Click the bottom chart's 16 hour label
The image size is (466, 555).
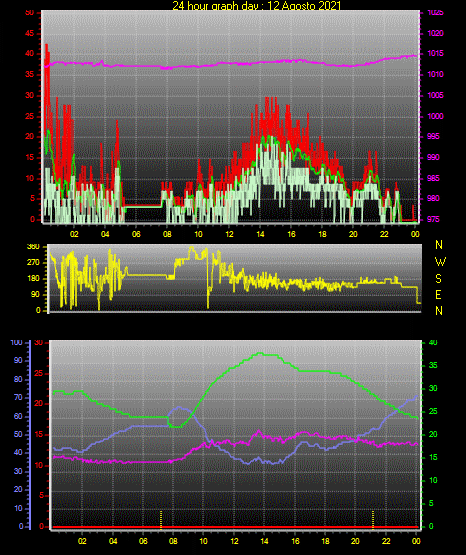click(295, 541)
